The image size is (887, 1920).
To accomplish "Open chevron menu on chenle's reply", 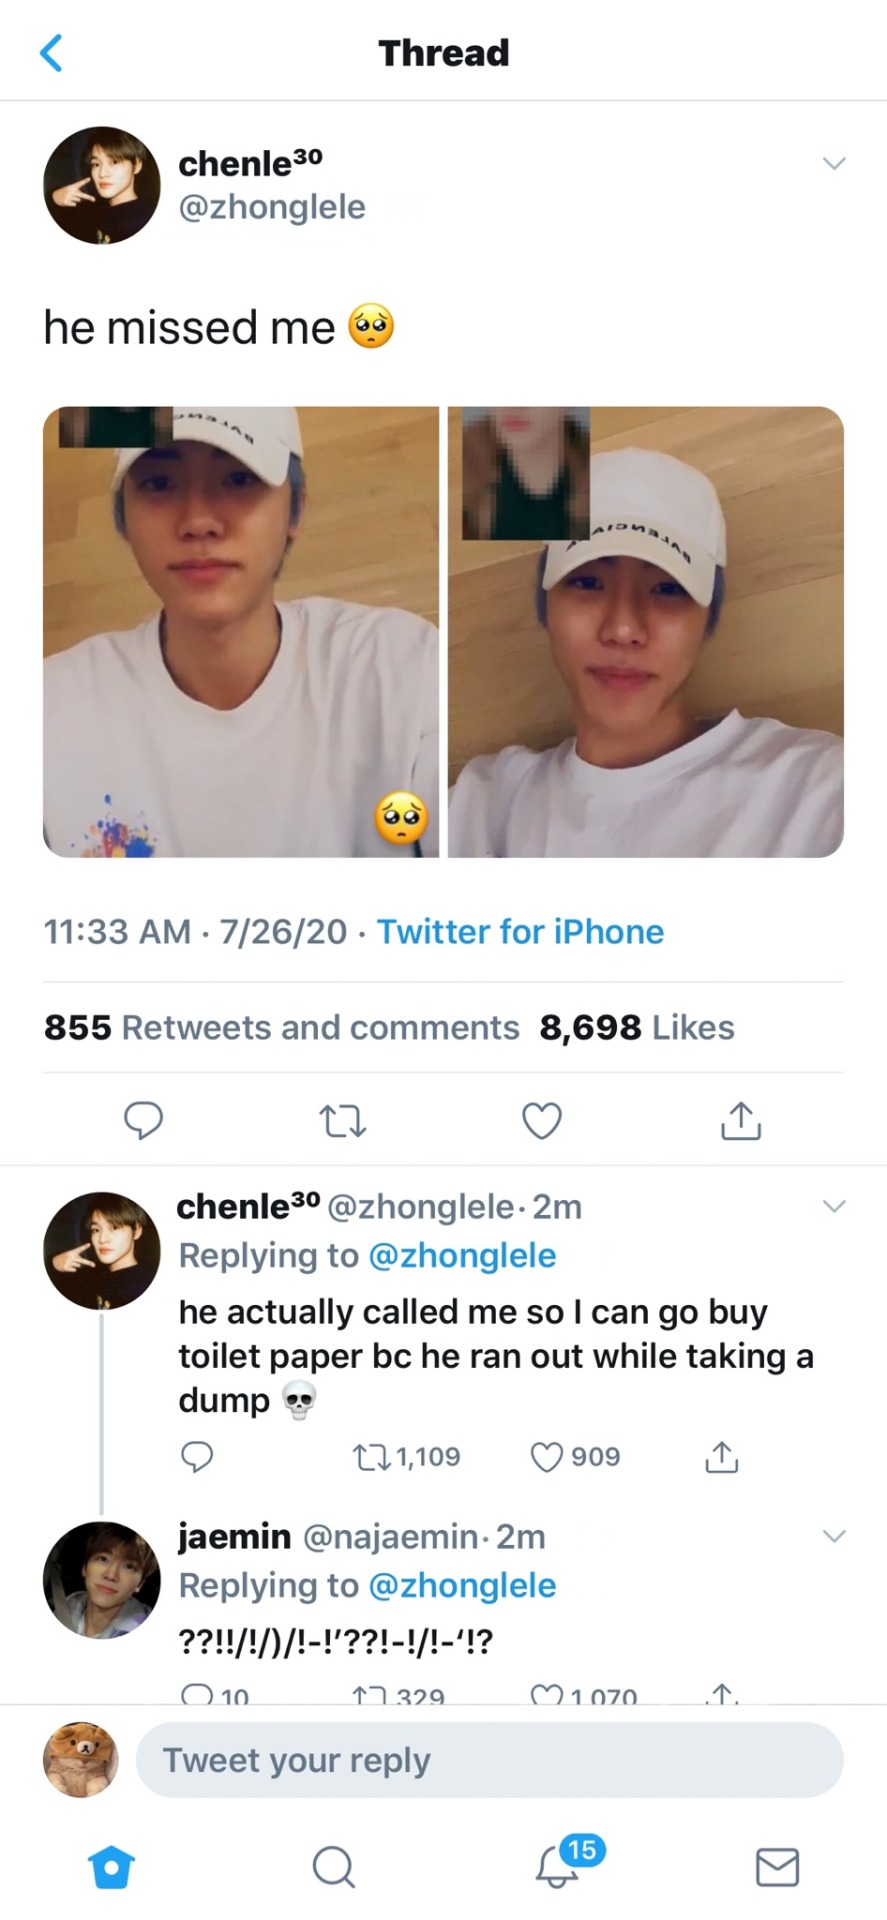I will 834,1206.
